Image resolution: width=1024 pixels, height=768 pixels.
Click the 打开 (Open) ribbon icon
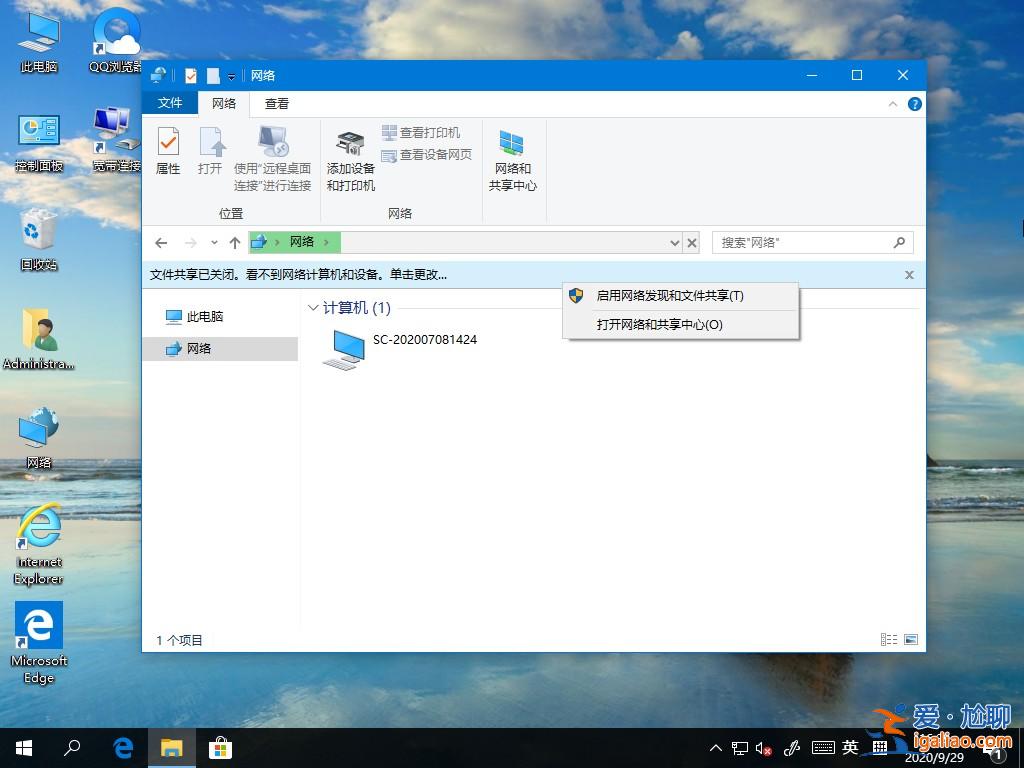point(210,150)
